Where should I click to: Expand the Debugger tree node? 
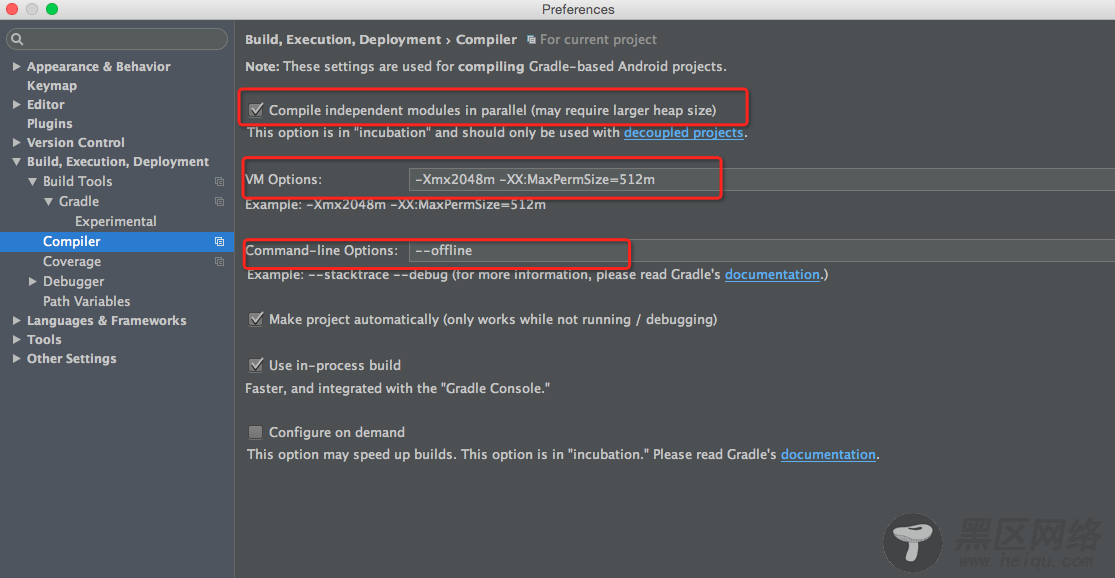[x=32, y=282]
